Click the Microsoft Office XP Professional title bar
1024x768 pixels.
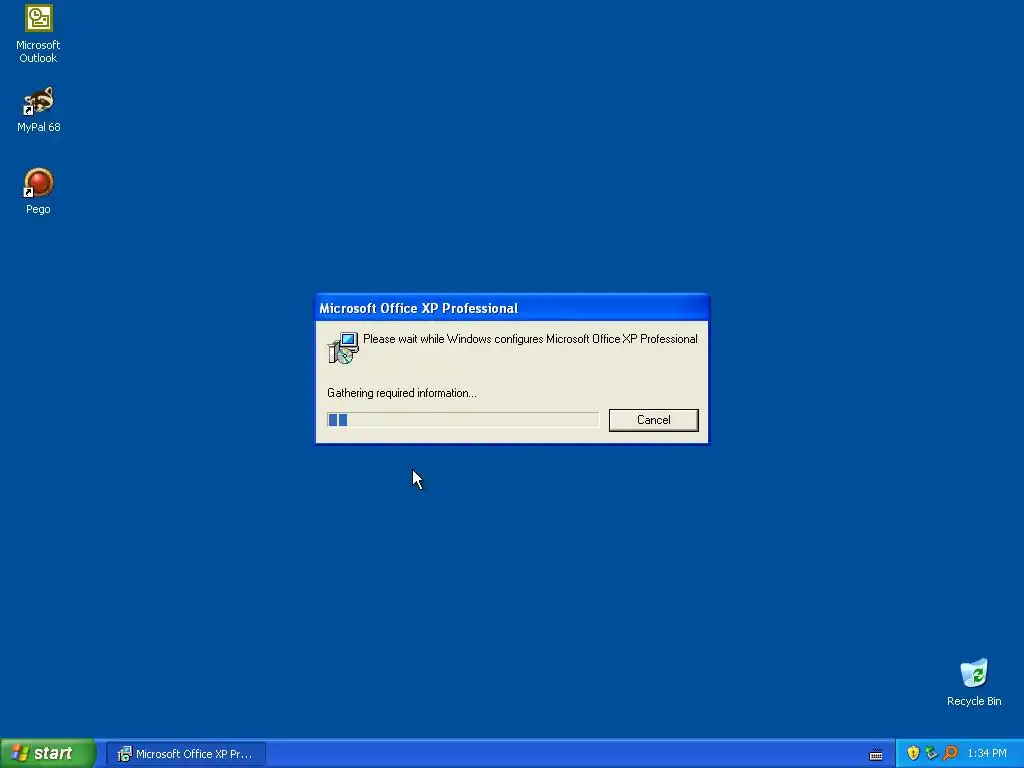click(512, 308)
